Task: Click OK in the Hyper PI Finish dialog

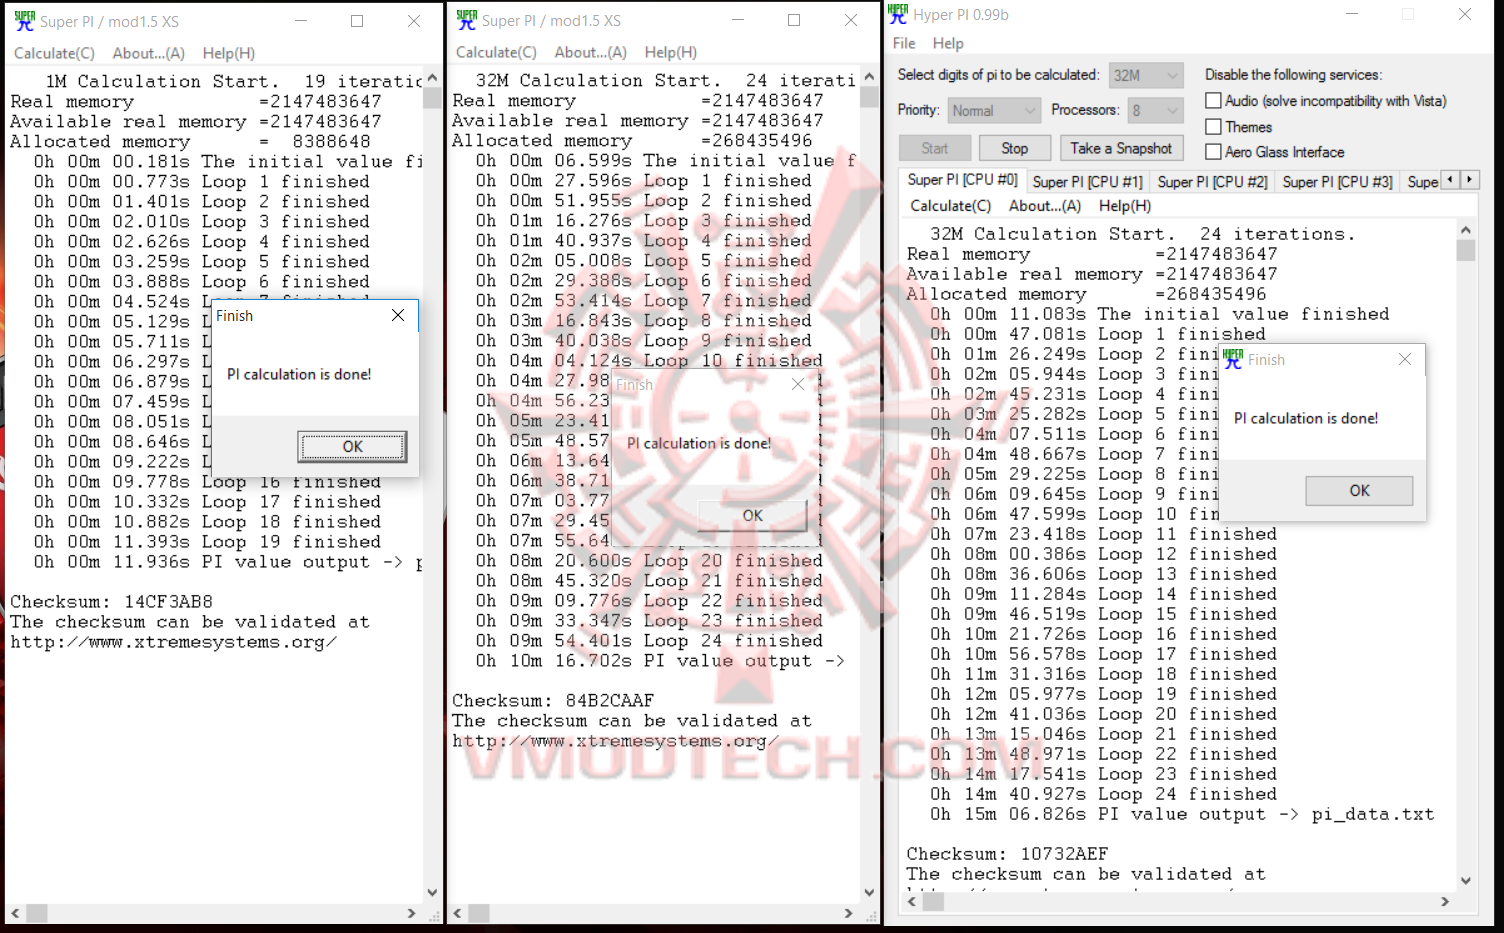Action: point(1359,490)
